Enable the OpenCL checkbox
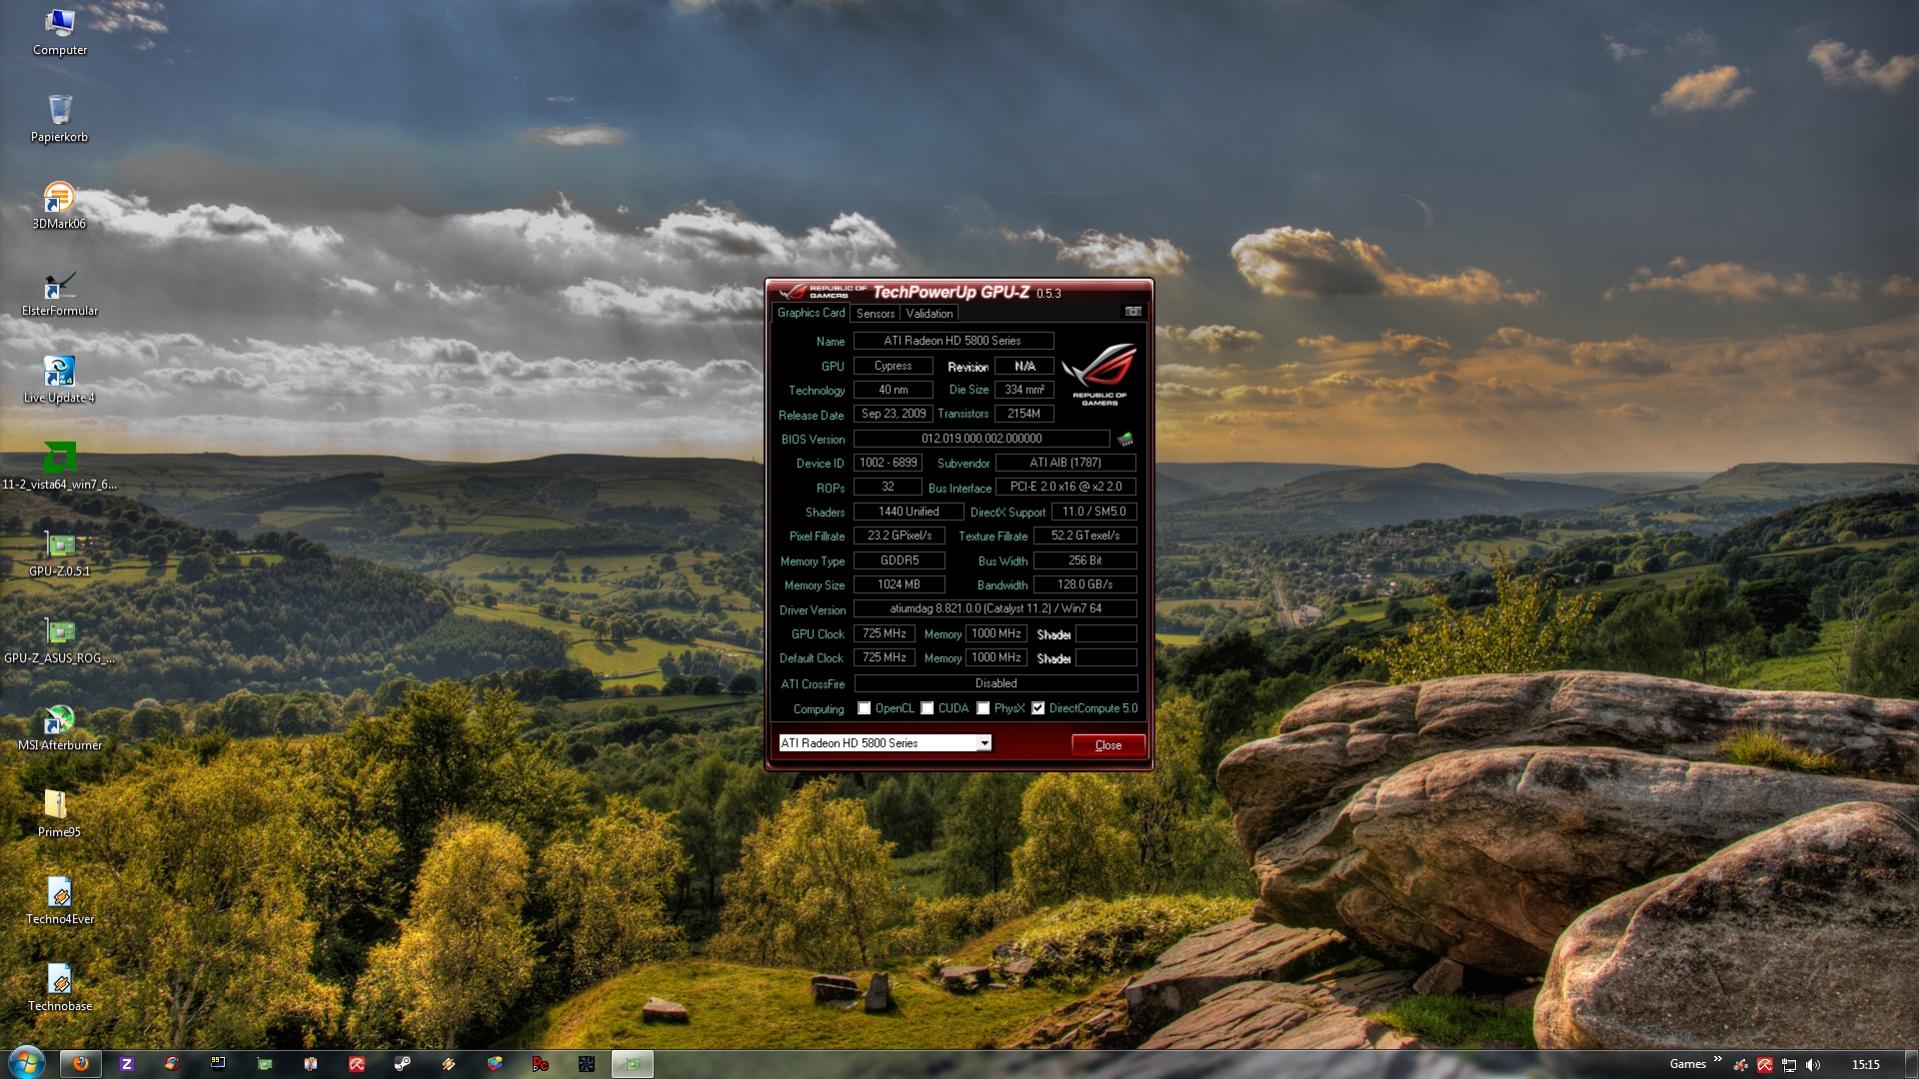This screenshot has width=1919, height=1079. (864, 709)
